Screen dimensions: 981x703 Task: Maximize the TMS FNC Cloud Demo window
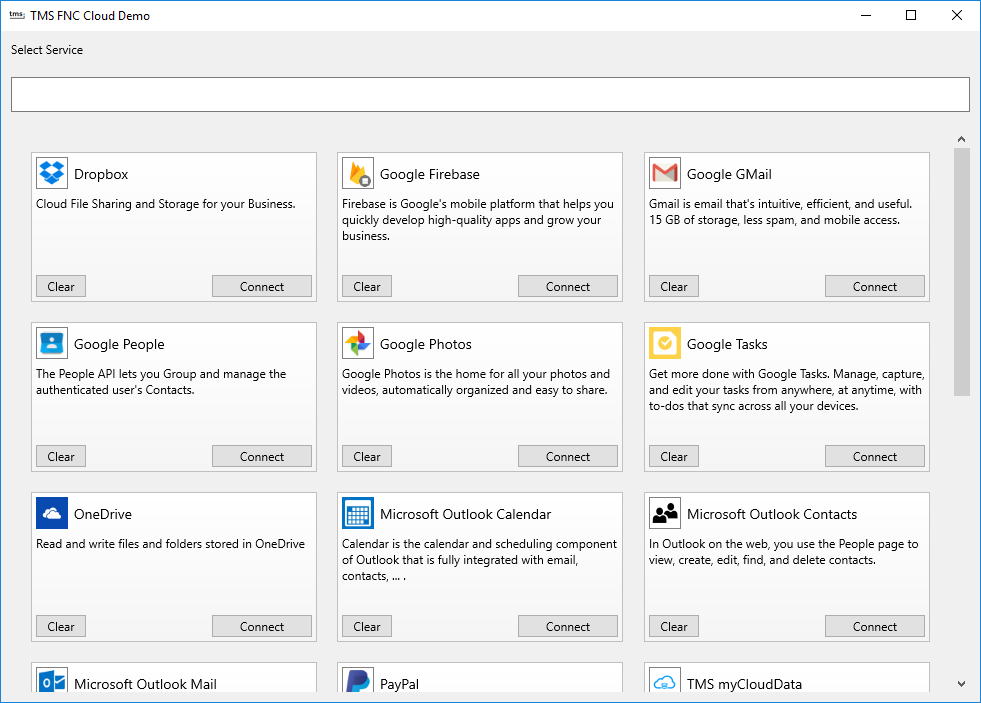click(x=911, y=15)
